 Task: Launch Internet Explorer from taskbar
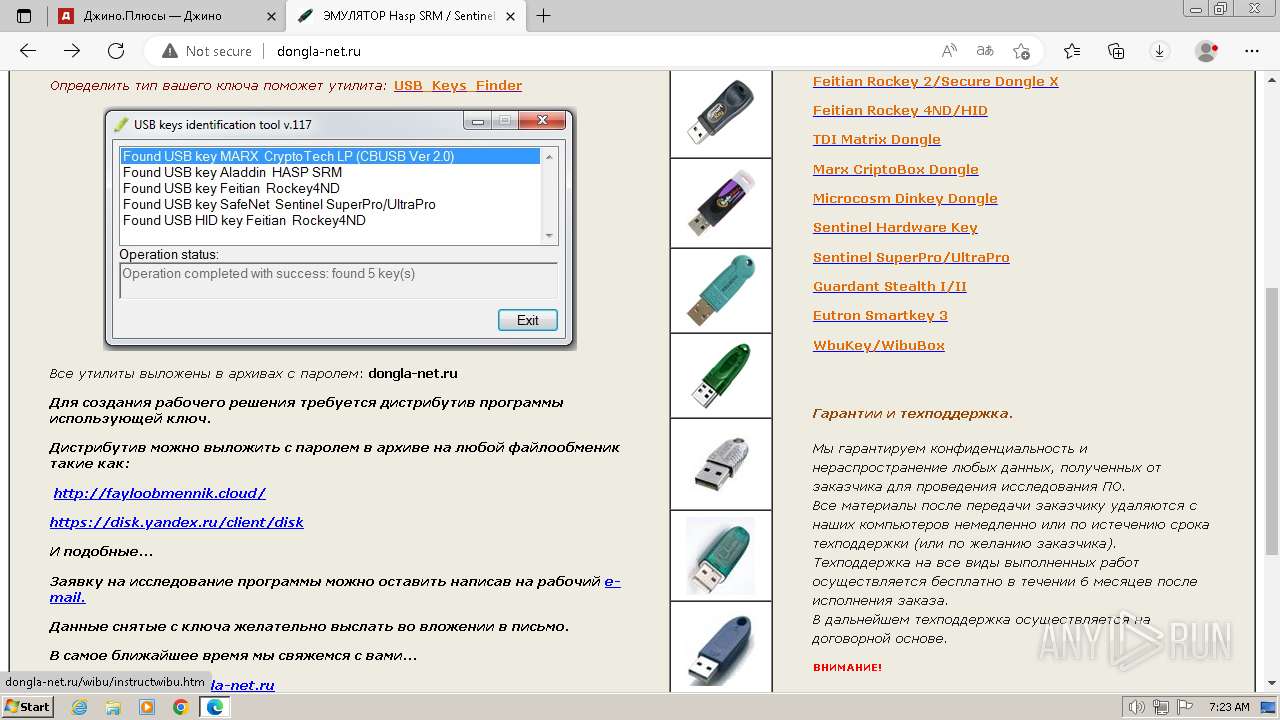tap(80, 707)
